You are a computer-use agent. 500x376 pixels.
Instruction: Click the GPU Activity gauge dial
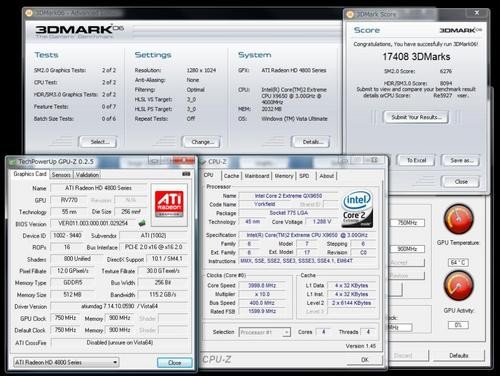458,286
